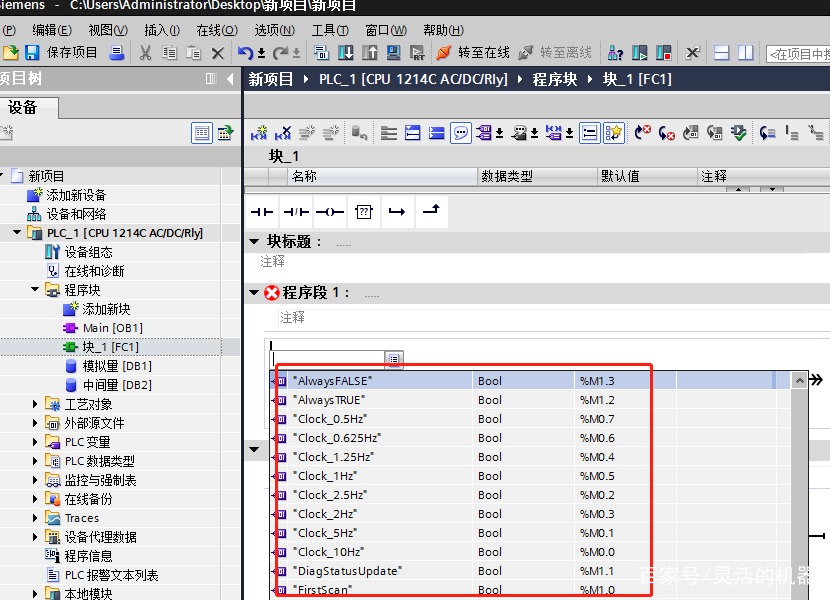
Task: Open 添加新块 under 程序块
Action: click(x=108, y=308)
